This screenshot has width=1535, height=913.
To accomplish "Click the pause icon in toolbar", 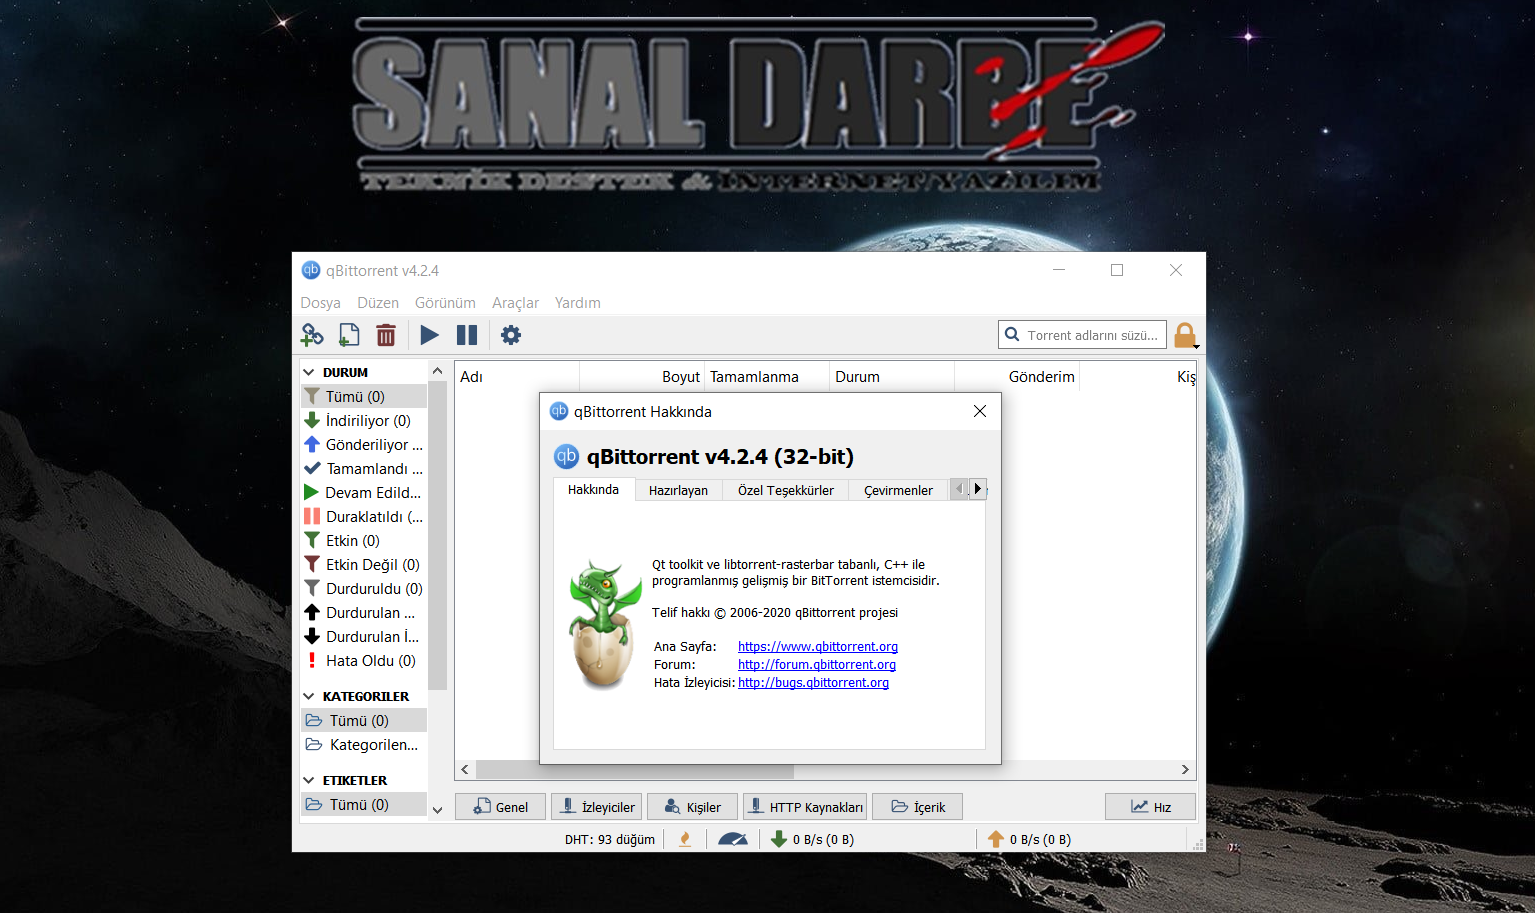I will click(467, 335).
